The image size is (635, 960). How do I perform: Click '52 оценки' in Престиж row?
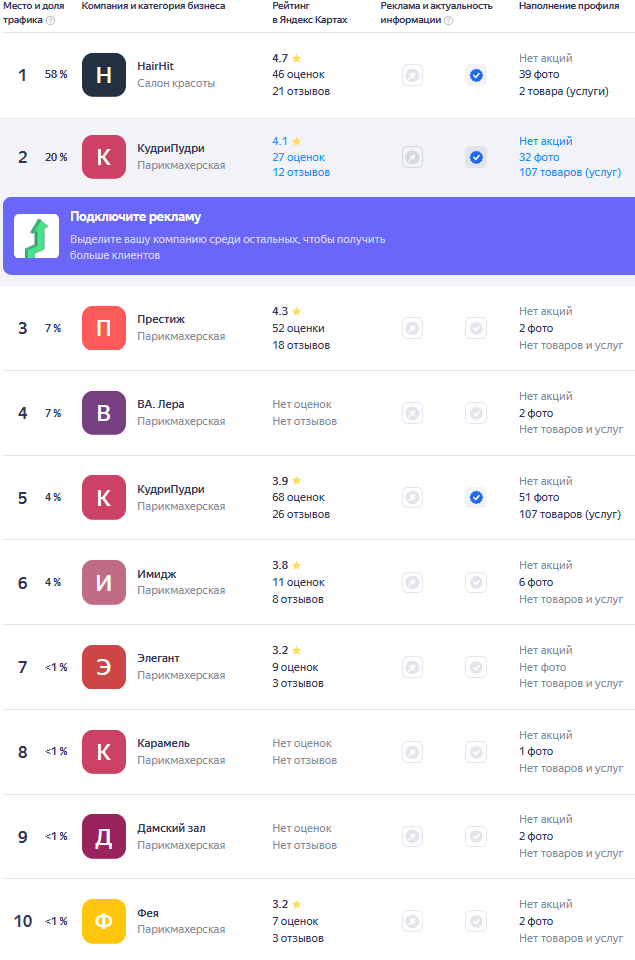(298, 328)
